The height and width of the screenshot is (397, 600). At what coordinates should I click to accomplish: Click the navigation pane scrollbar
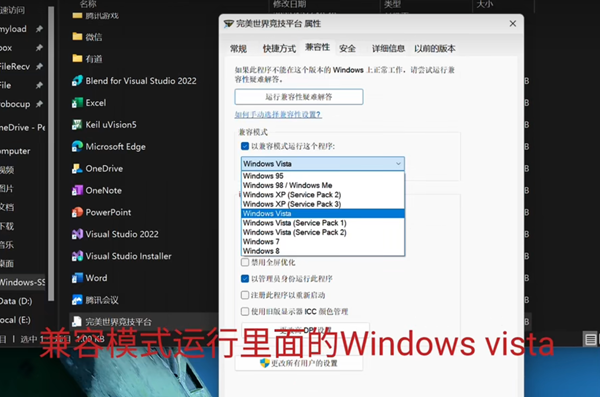click(51, 153)
